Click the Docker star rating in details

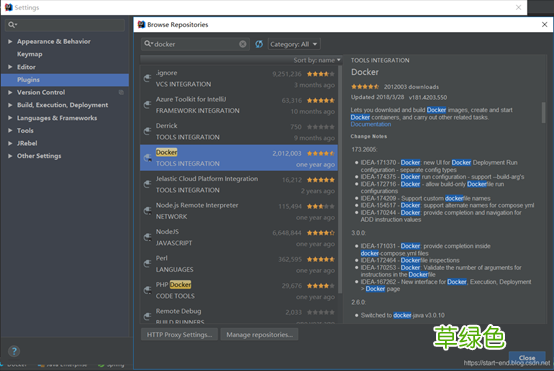(365, 87)
